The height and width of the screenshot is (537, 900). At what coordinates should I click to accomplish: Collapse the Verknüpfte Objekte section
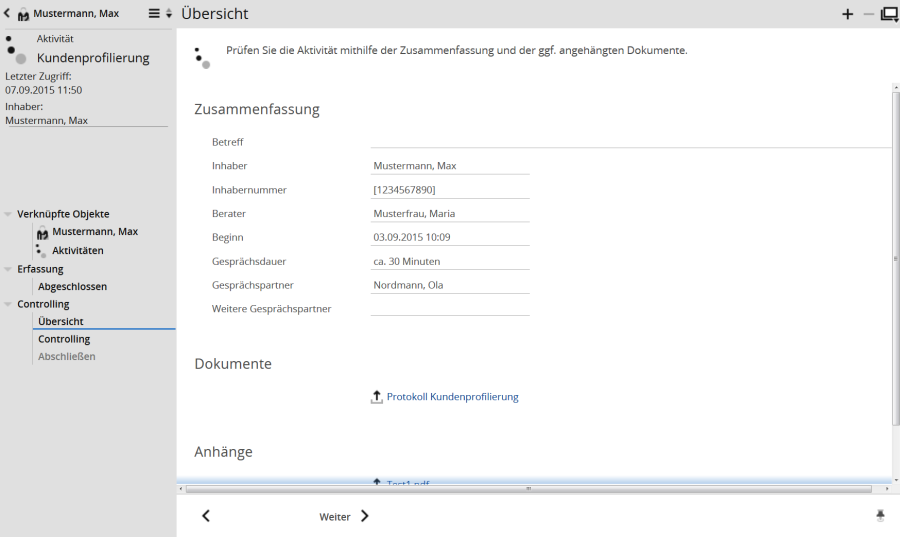tap(9, 214)
